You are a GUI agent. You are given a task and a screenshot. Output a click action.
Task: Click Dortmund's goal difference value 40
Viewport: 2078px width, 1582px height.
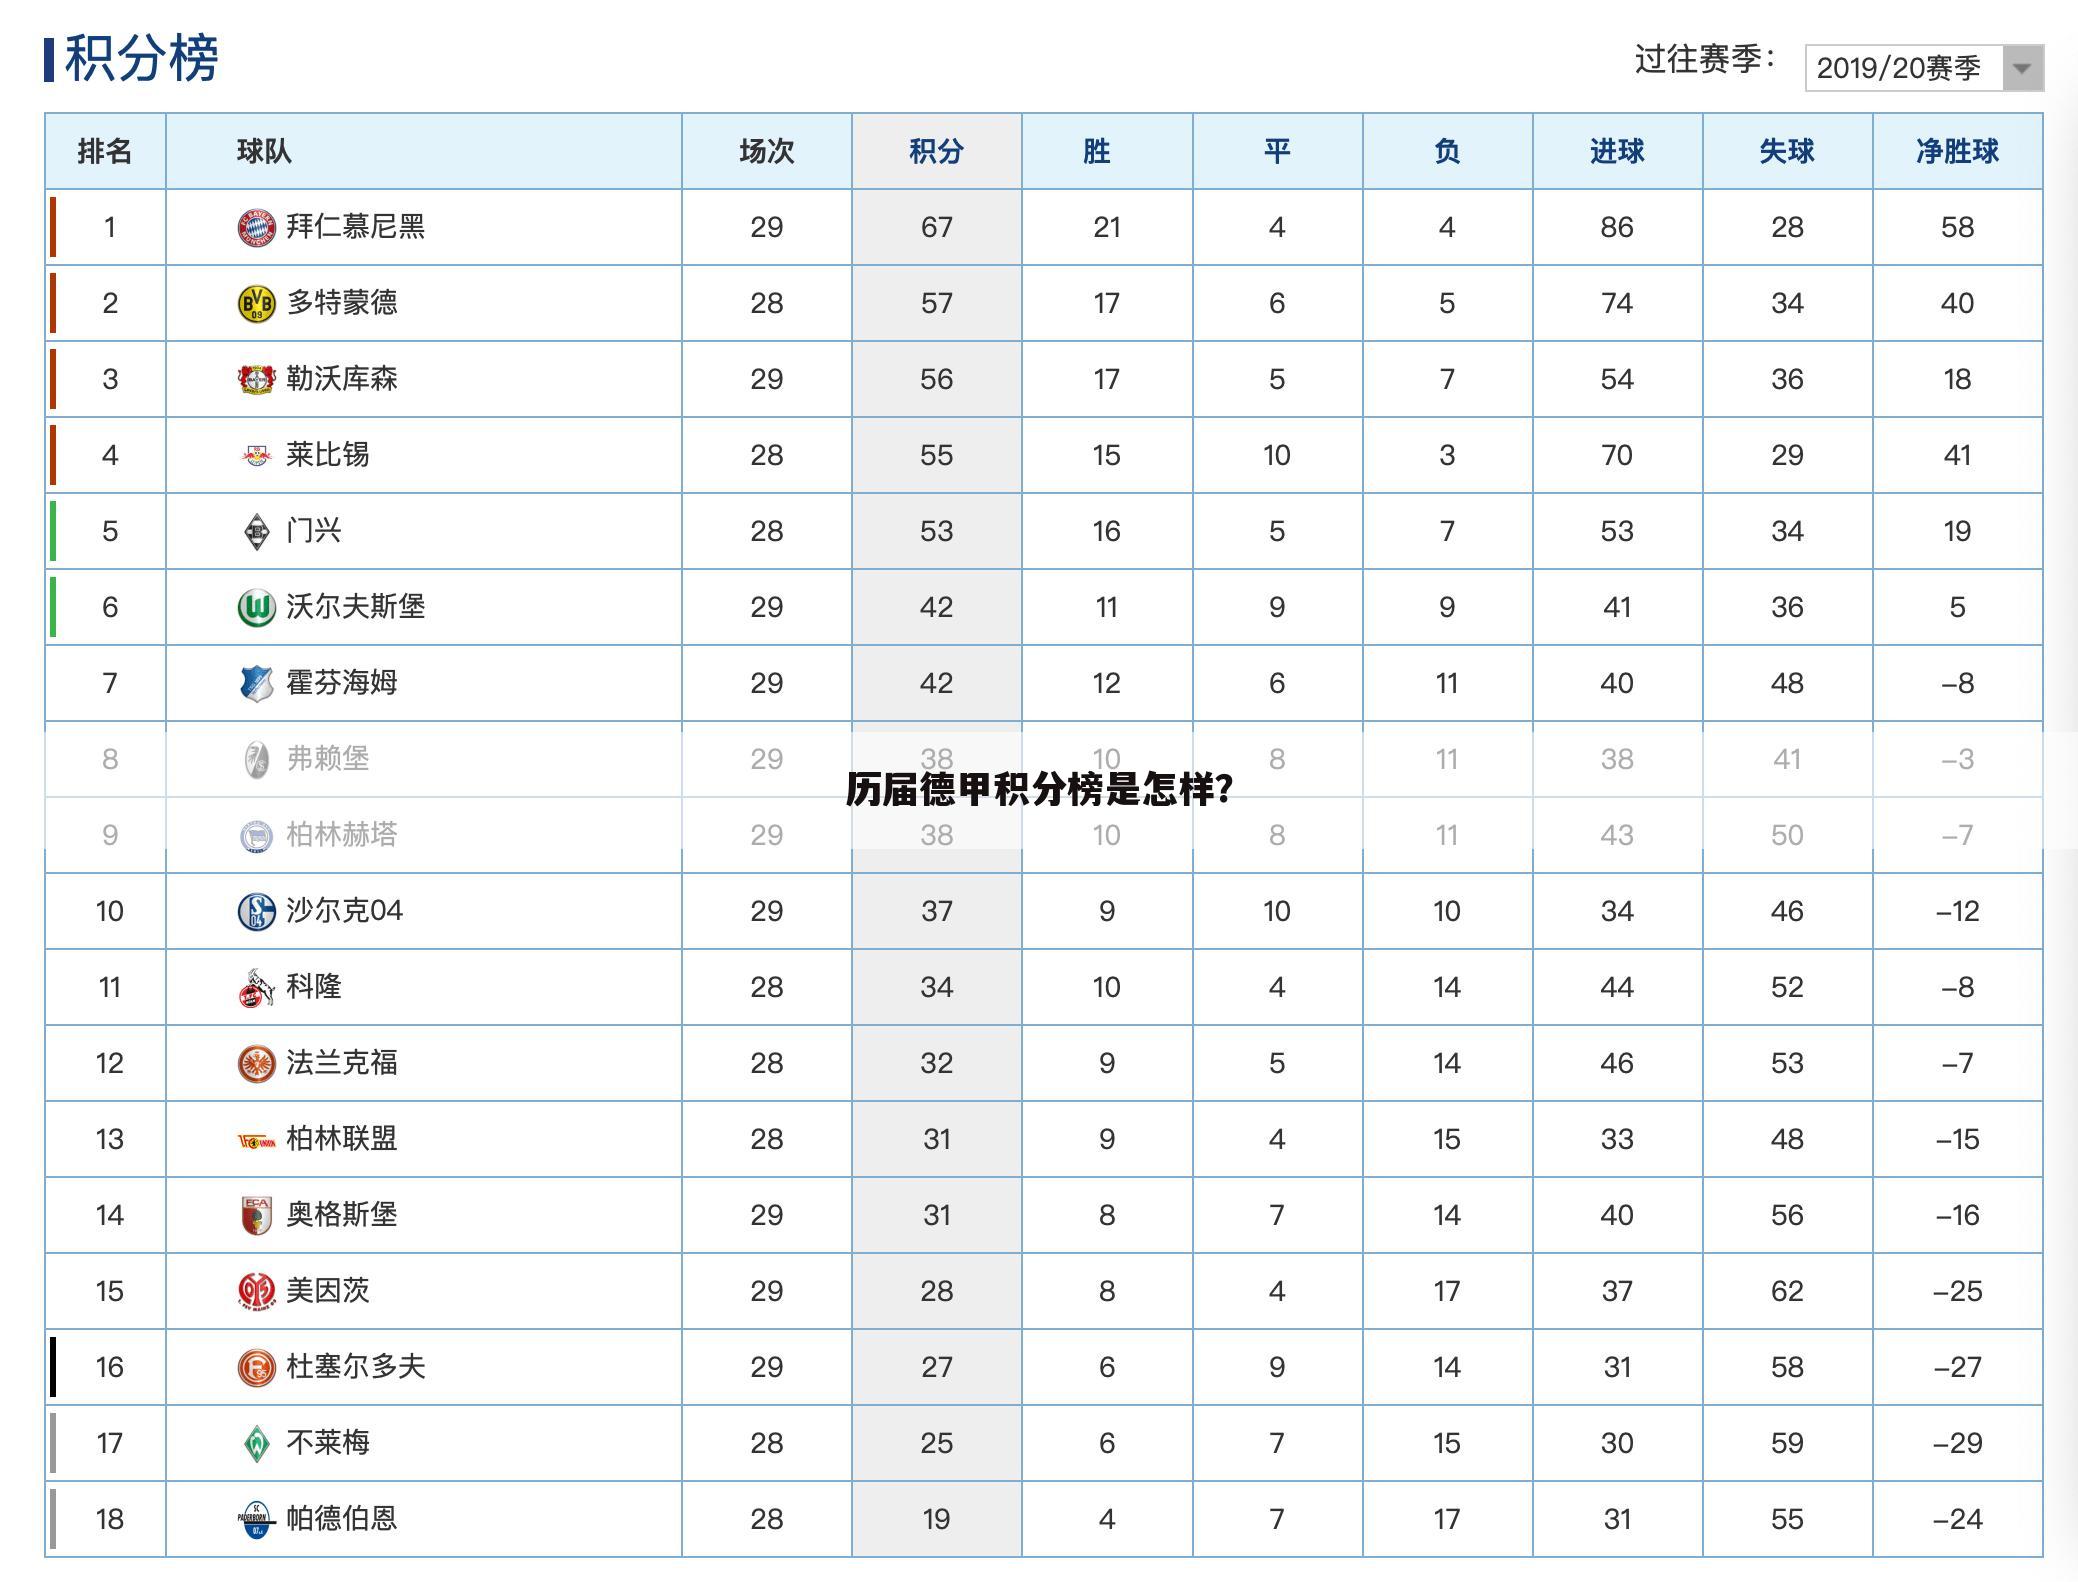(1957, 304)
